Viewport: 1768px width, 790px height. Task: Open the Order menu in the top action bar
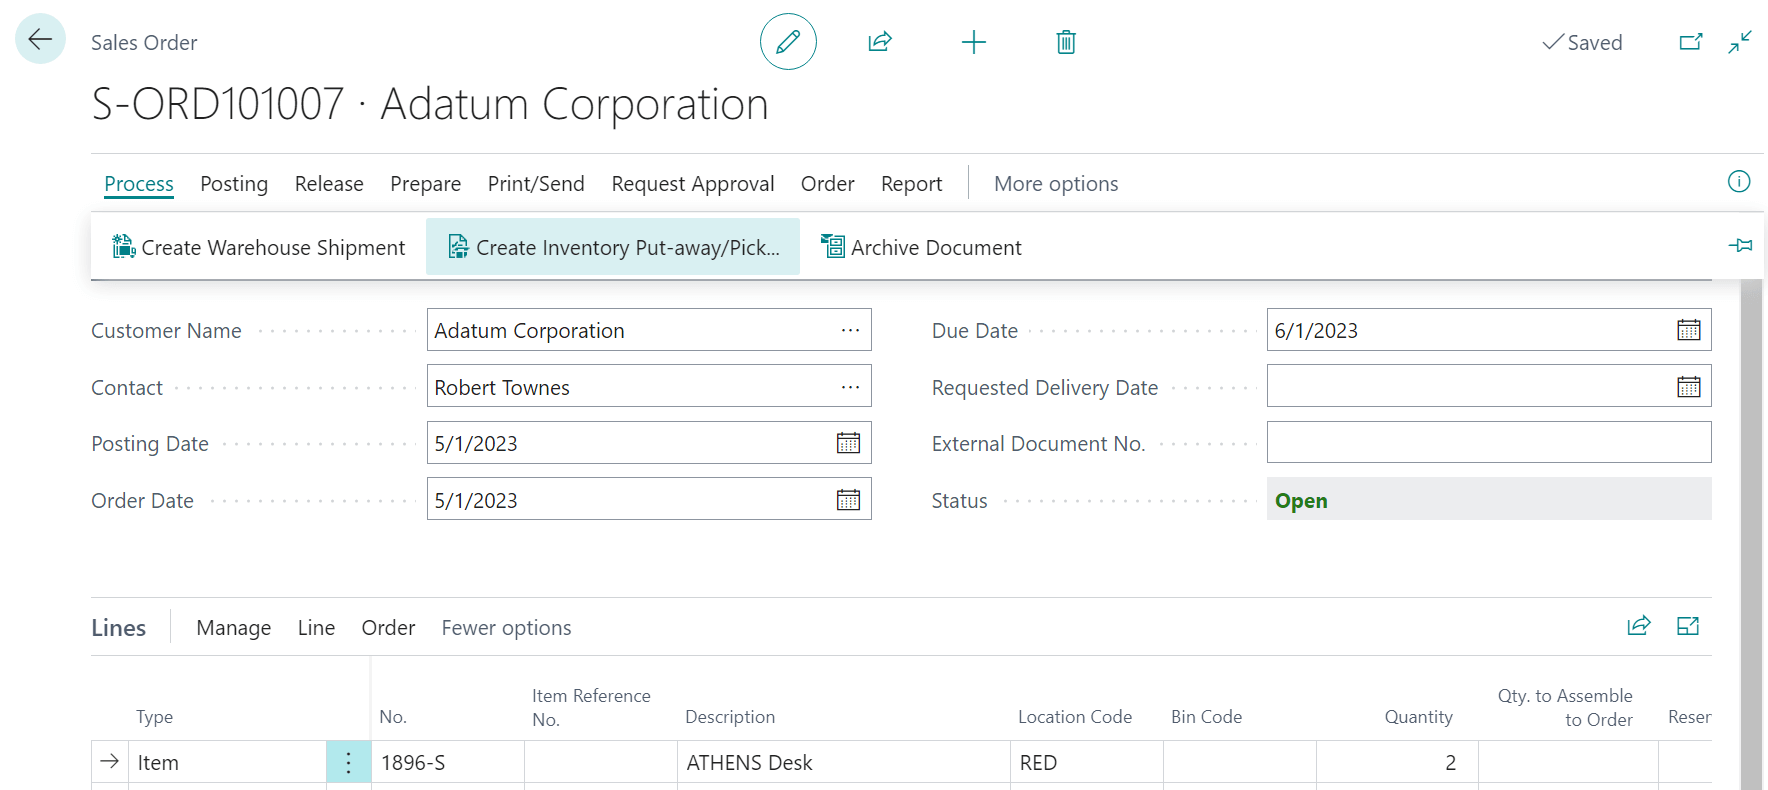(x=828, y=184)
